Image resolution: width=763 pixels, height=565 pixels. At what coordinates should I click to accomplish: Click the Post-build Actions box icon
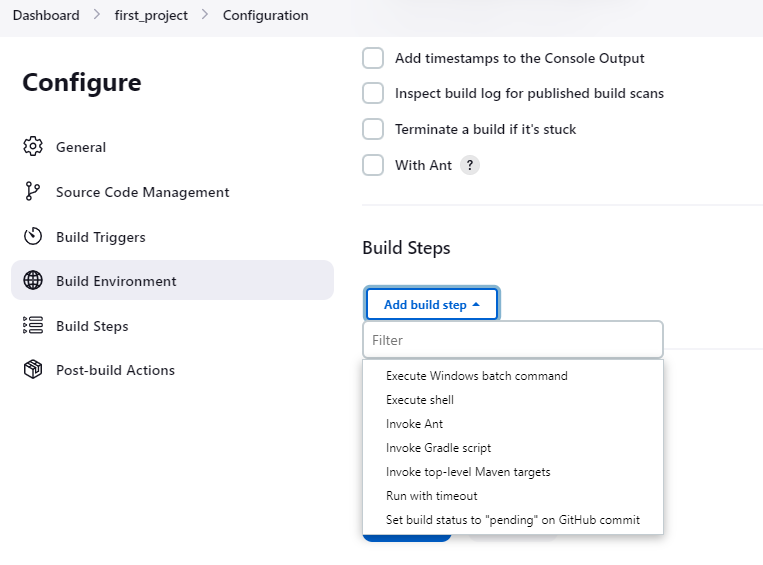click(33, 370)
